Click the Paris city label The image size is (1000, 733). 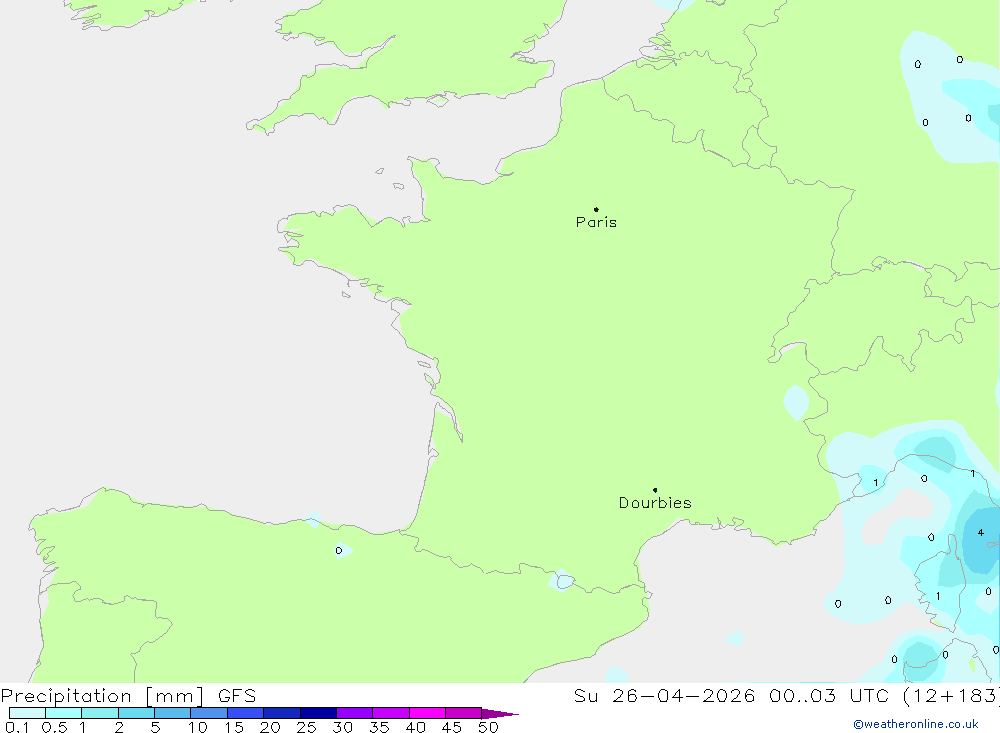pos(596,222)
